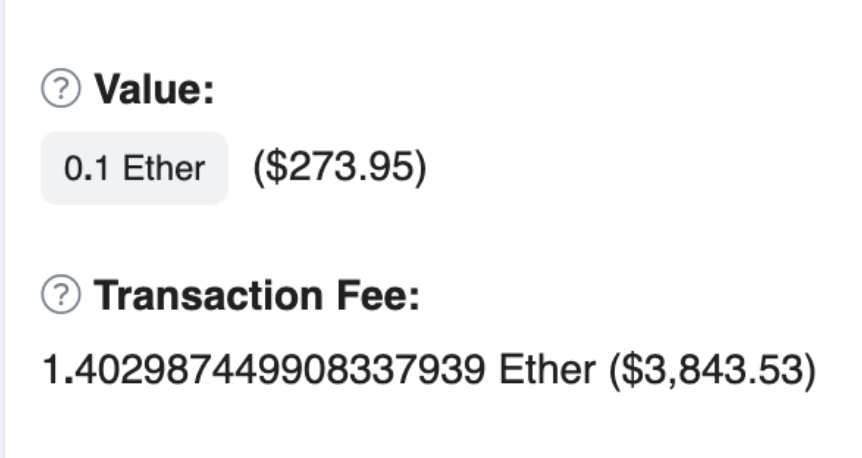This screenshot has width=862, height=458.
Task: Click the ($273.95) USD value amount
Action: (339, 168)
